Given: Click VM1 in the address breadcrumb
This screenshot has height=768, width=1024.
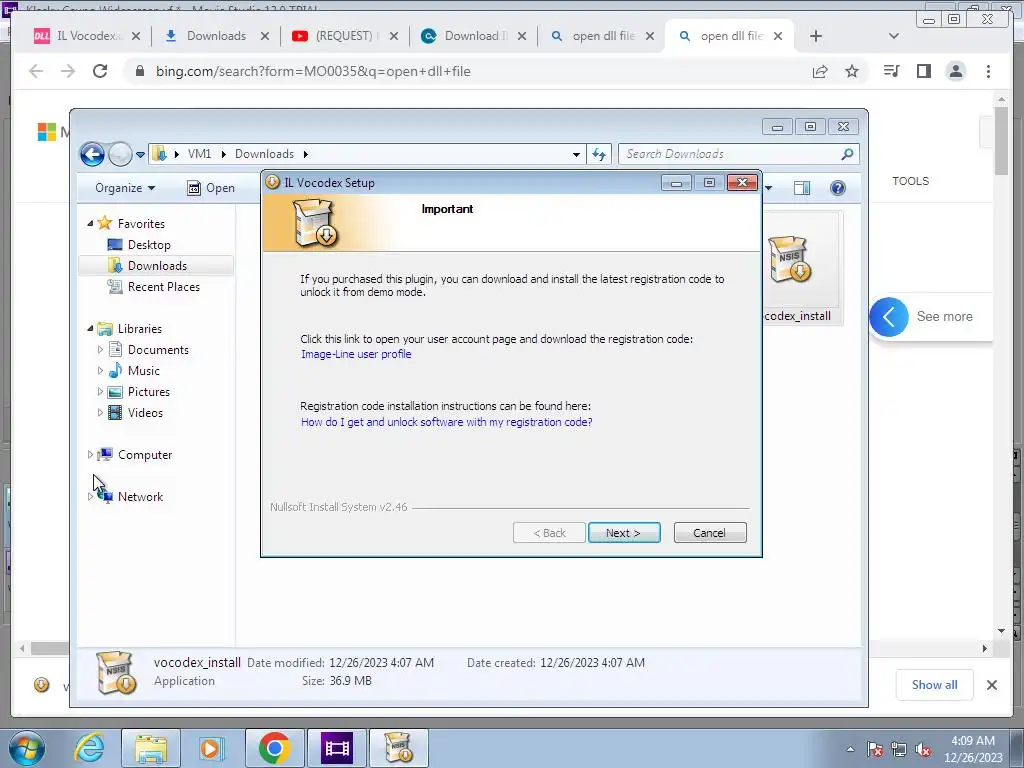Looking at the screenshot, I should tap(199, 154).
